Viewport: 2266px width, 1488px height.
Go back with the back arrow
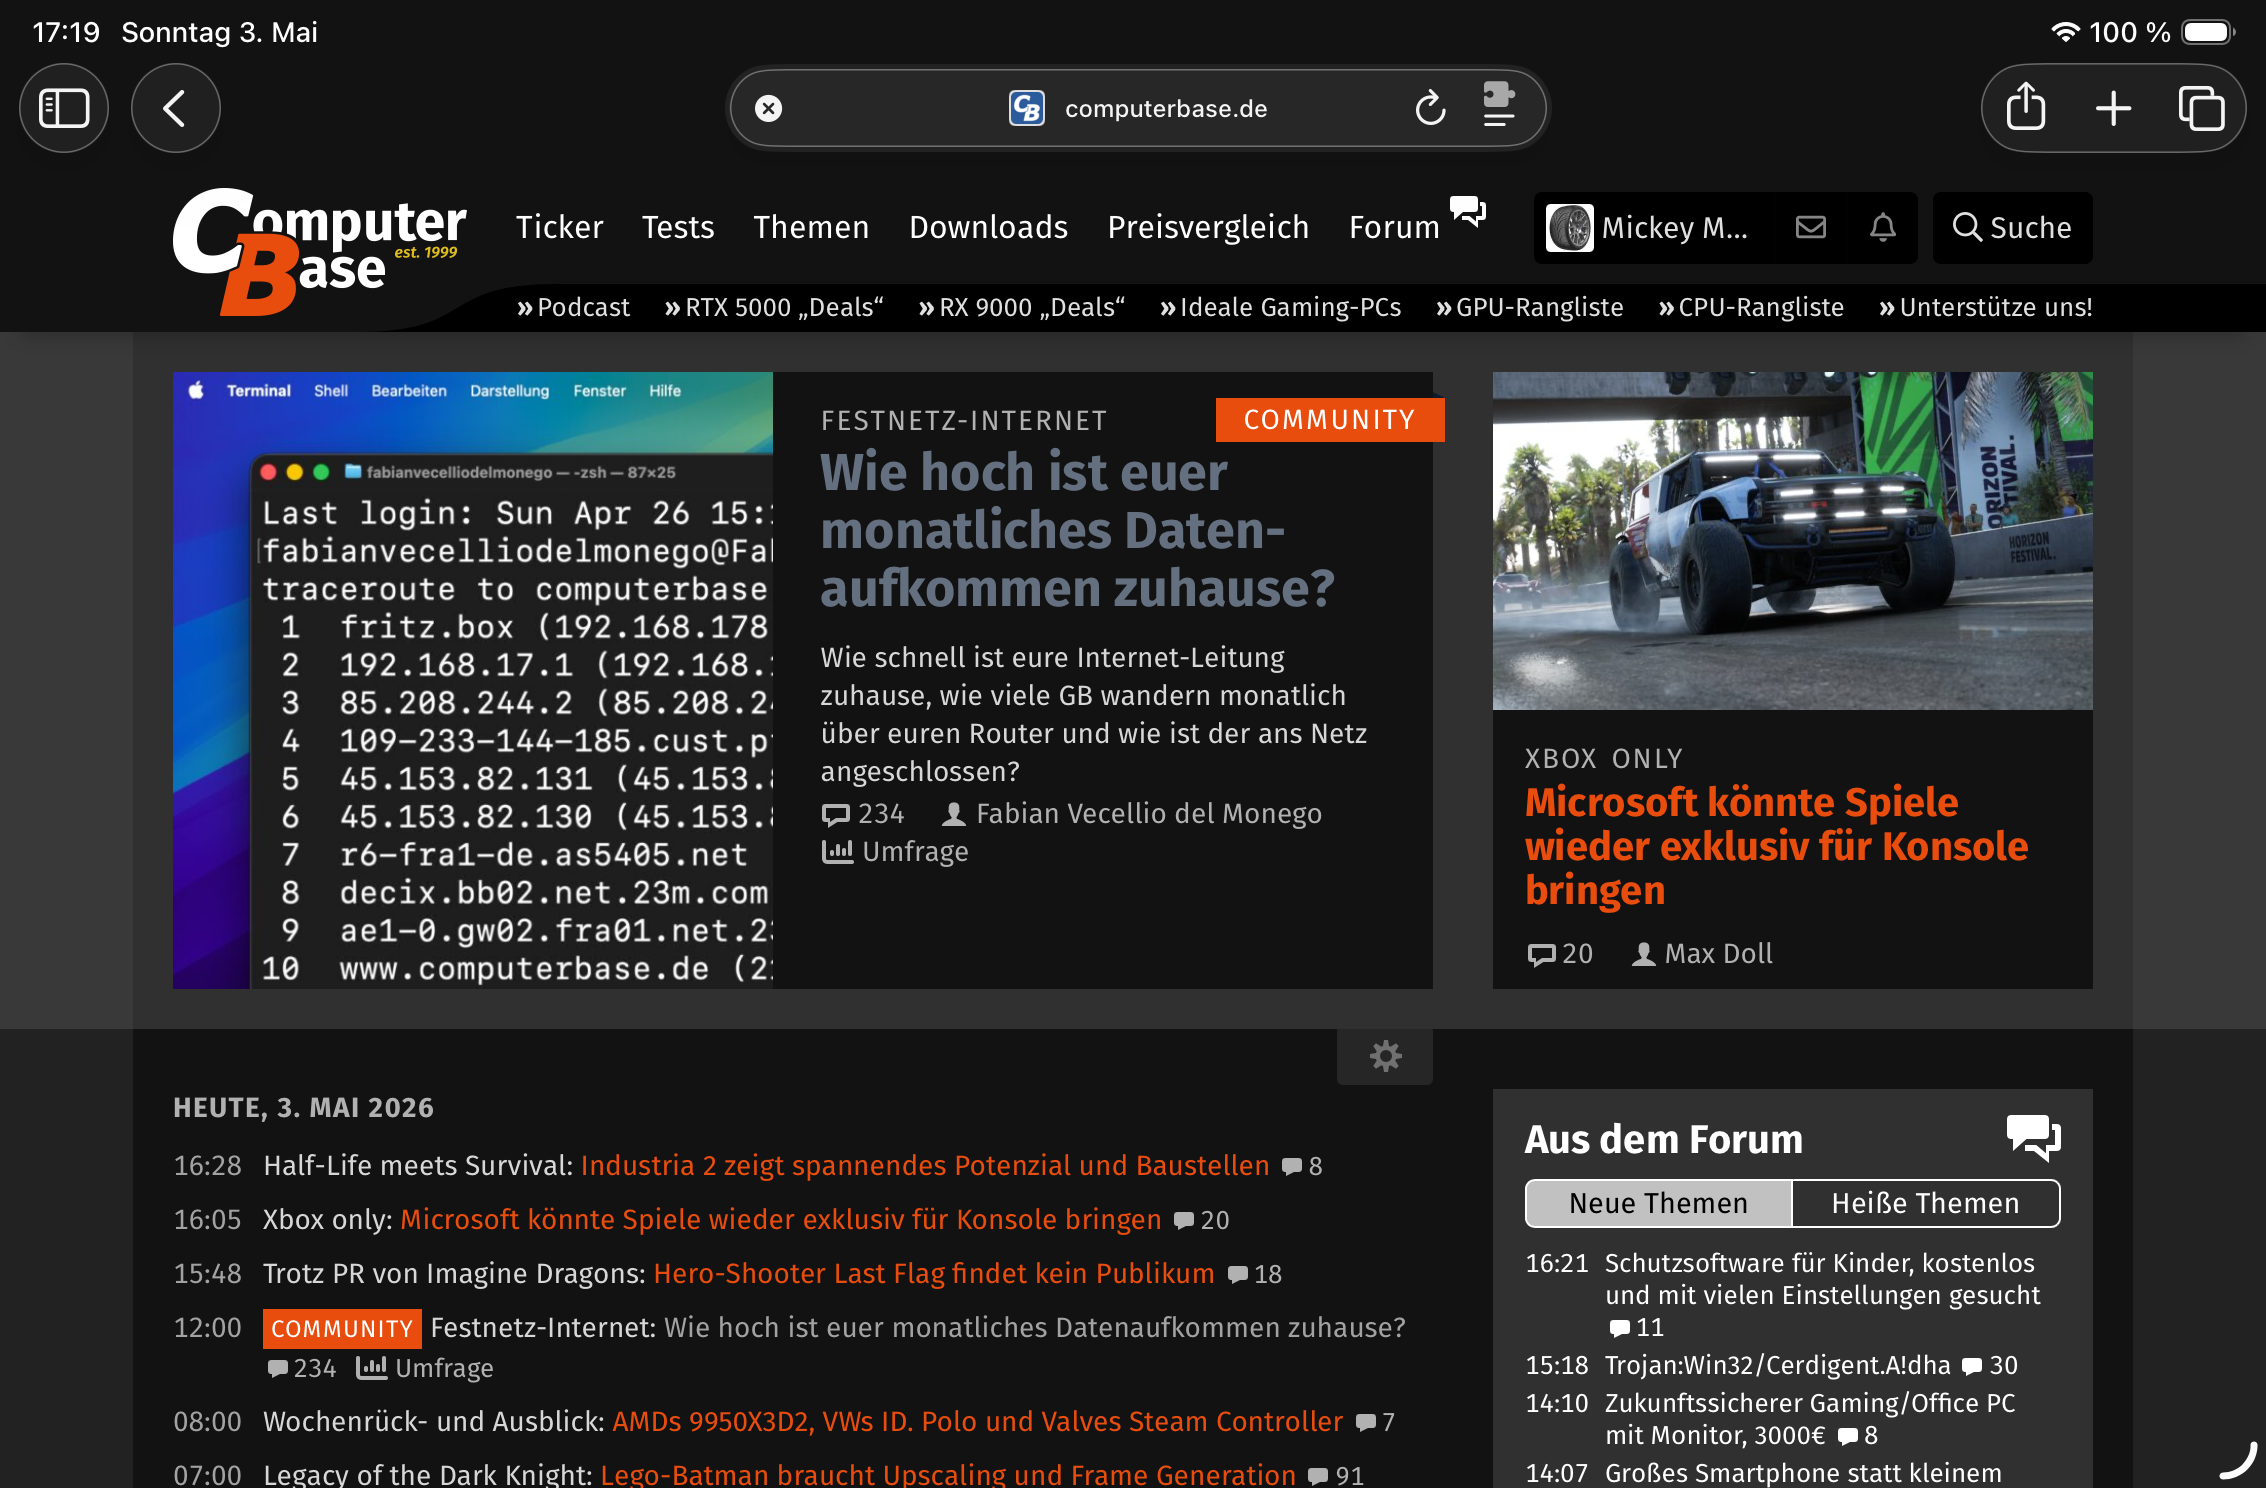pyautogui.click(x=175, y=108)
